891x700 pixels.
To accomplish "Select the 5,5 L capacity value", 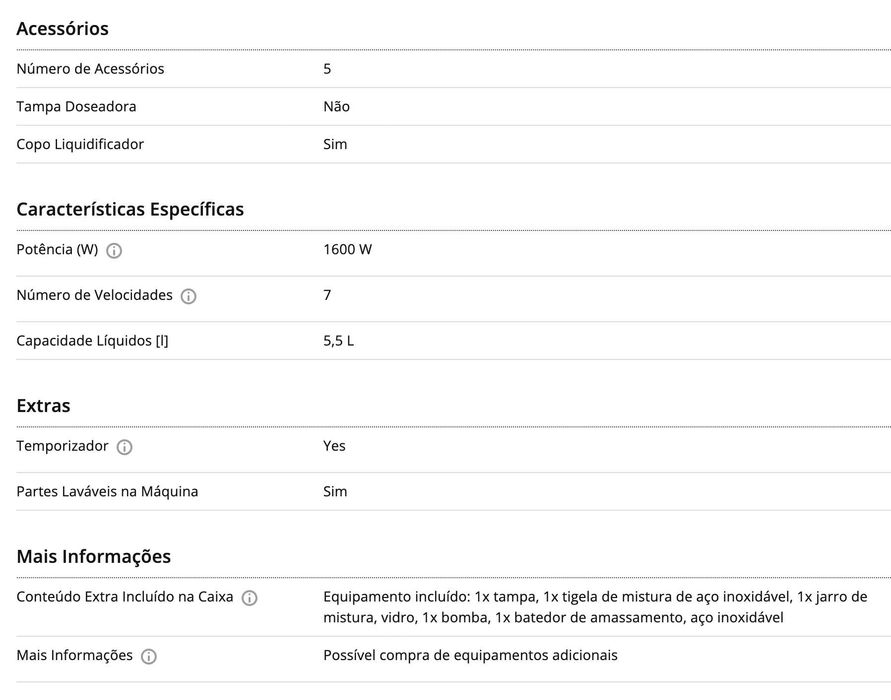I will point(338,341).
